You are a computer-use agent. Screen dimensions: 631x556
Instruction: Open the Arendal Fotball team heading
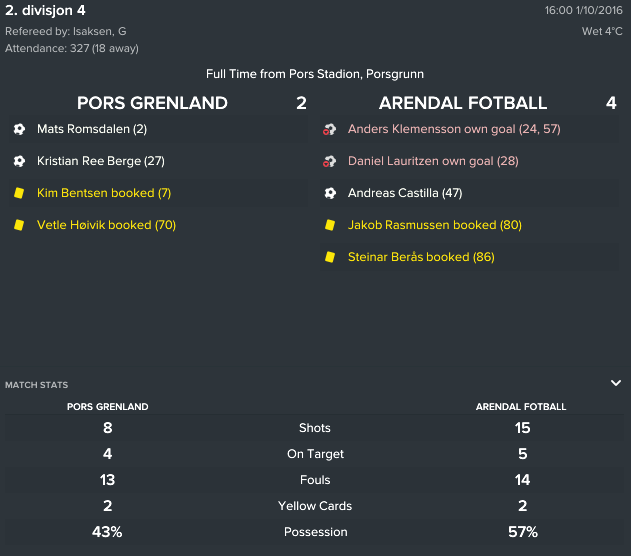[x=463, y=103]
